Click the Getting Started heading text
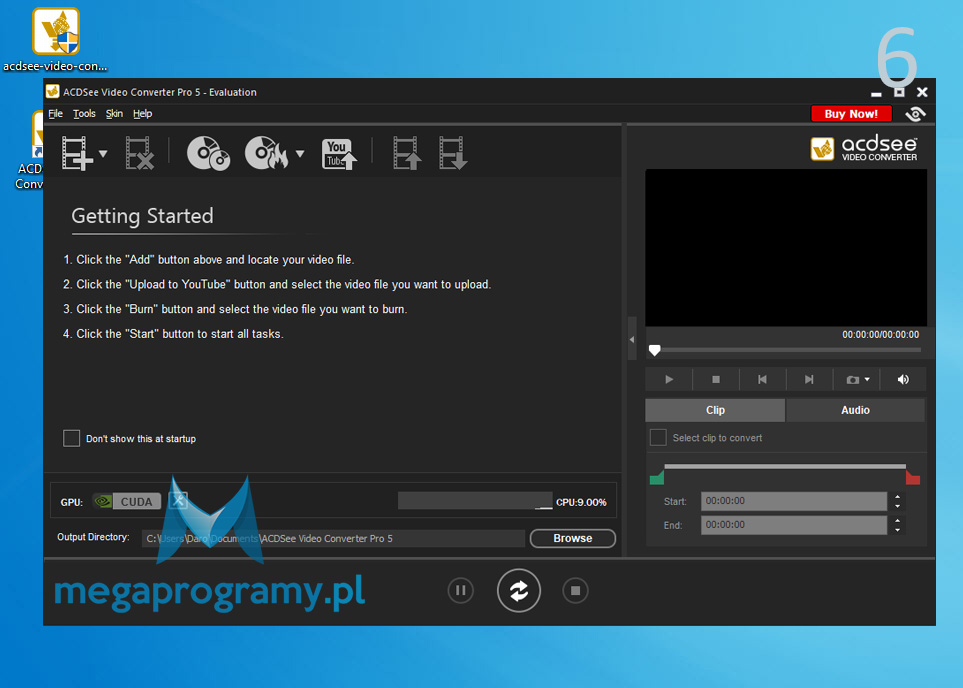The image size is (963, 688). click(142, 216)
